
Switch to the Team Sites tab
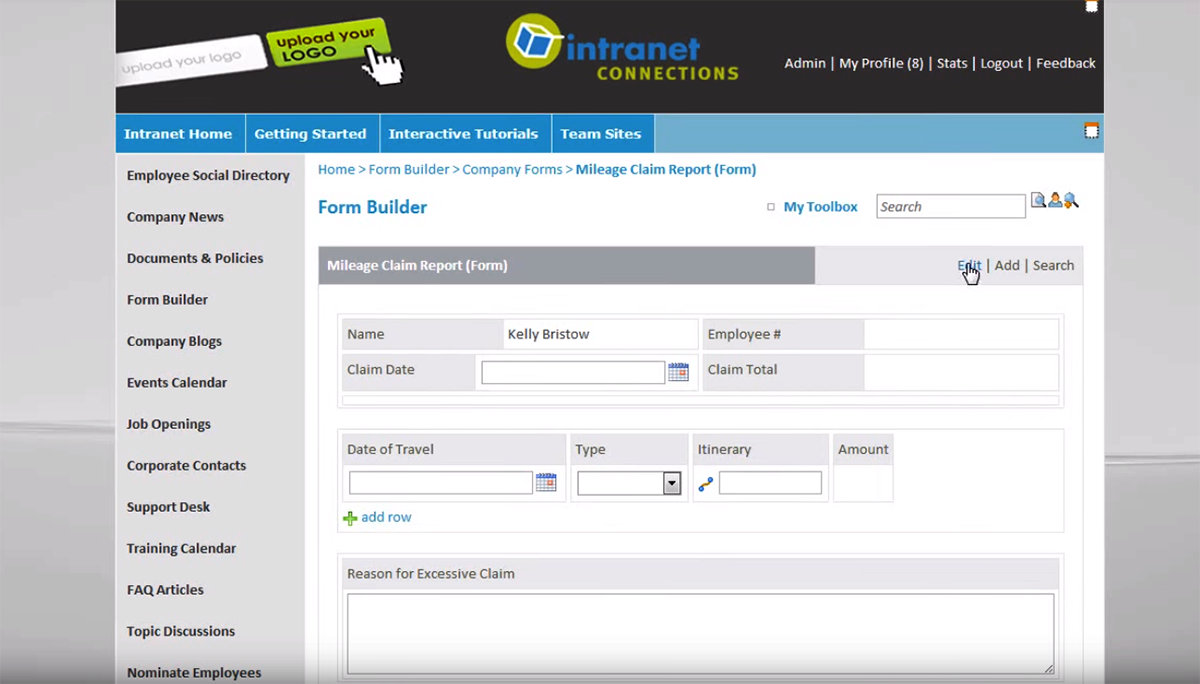click(x=601, y=133)
